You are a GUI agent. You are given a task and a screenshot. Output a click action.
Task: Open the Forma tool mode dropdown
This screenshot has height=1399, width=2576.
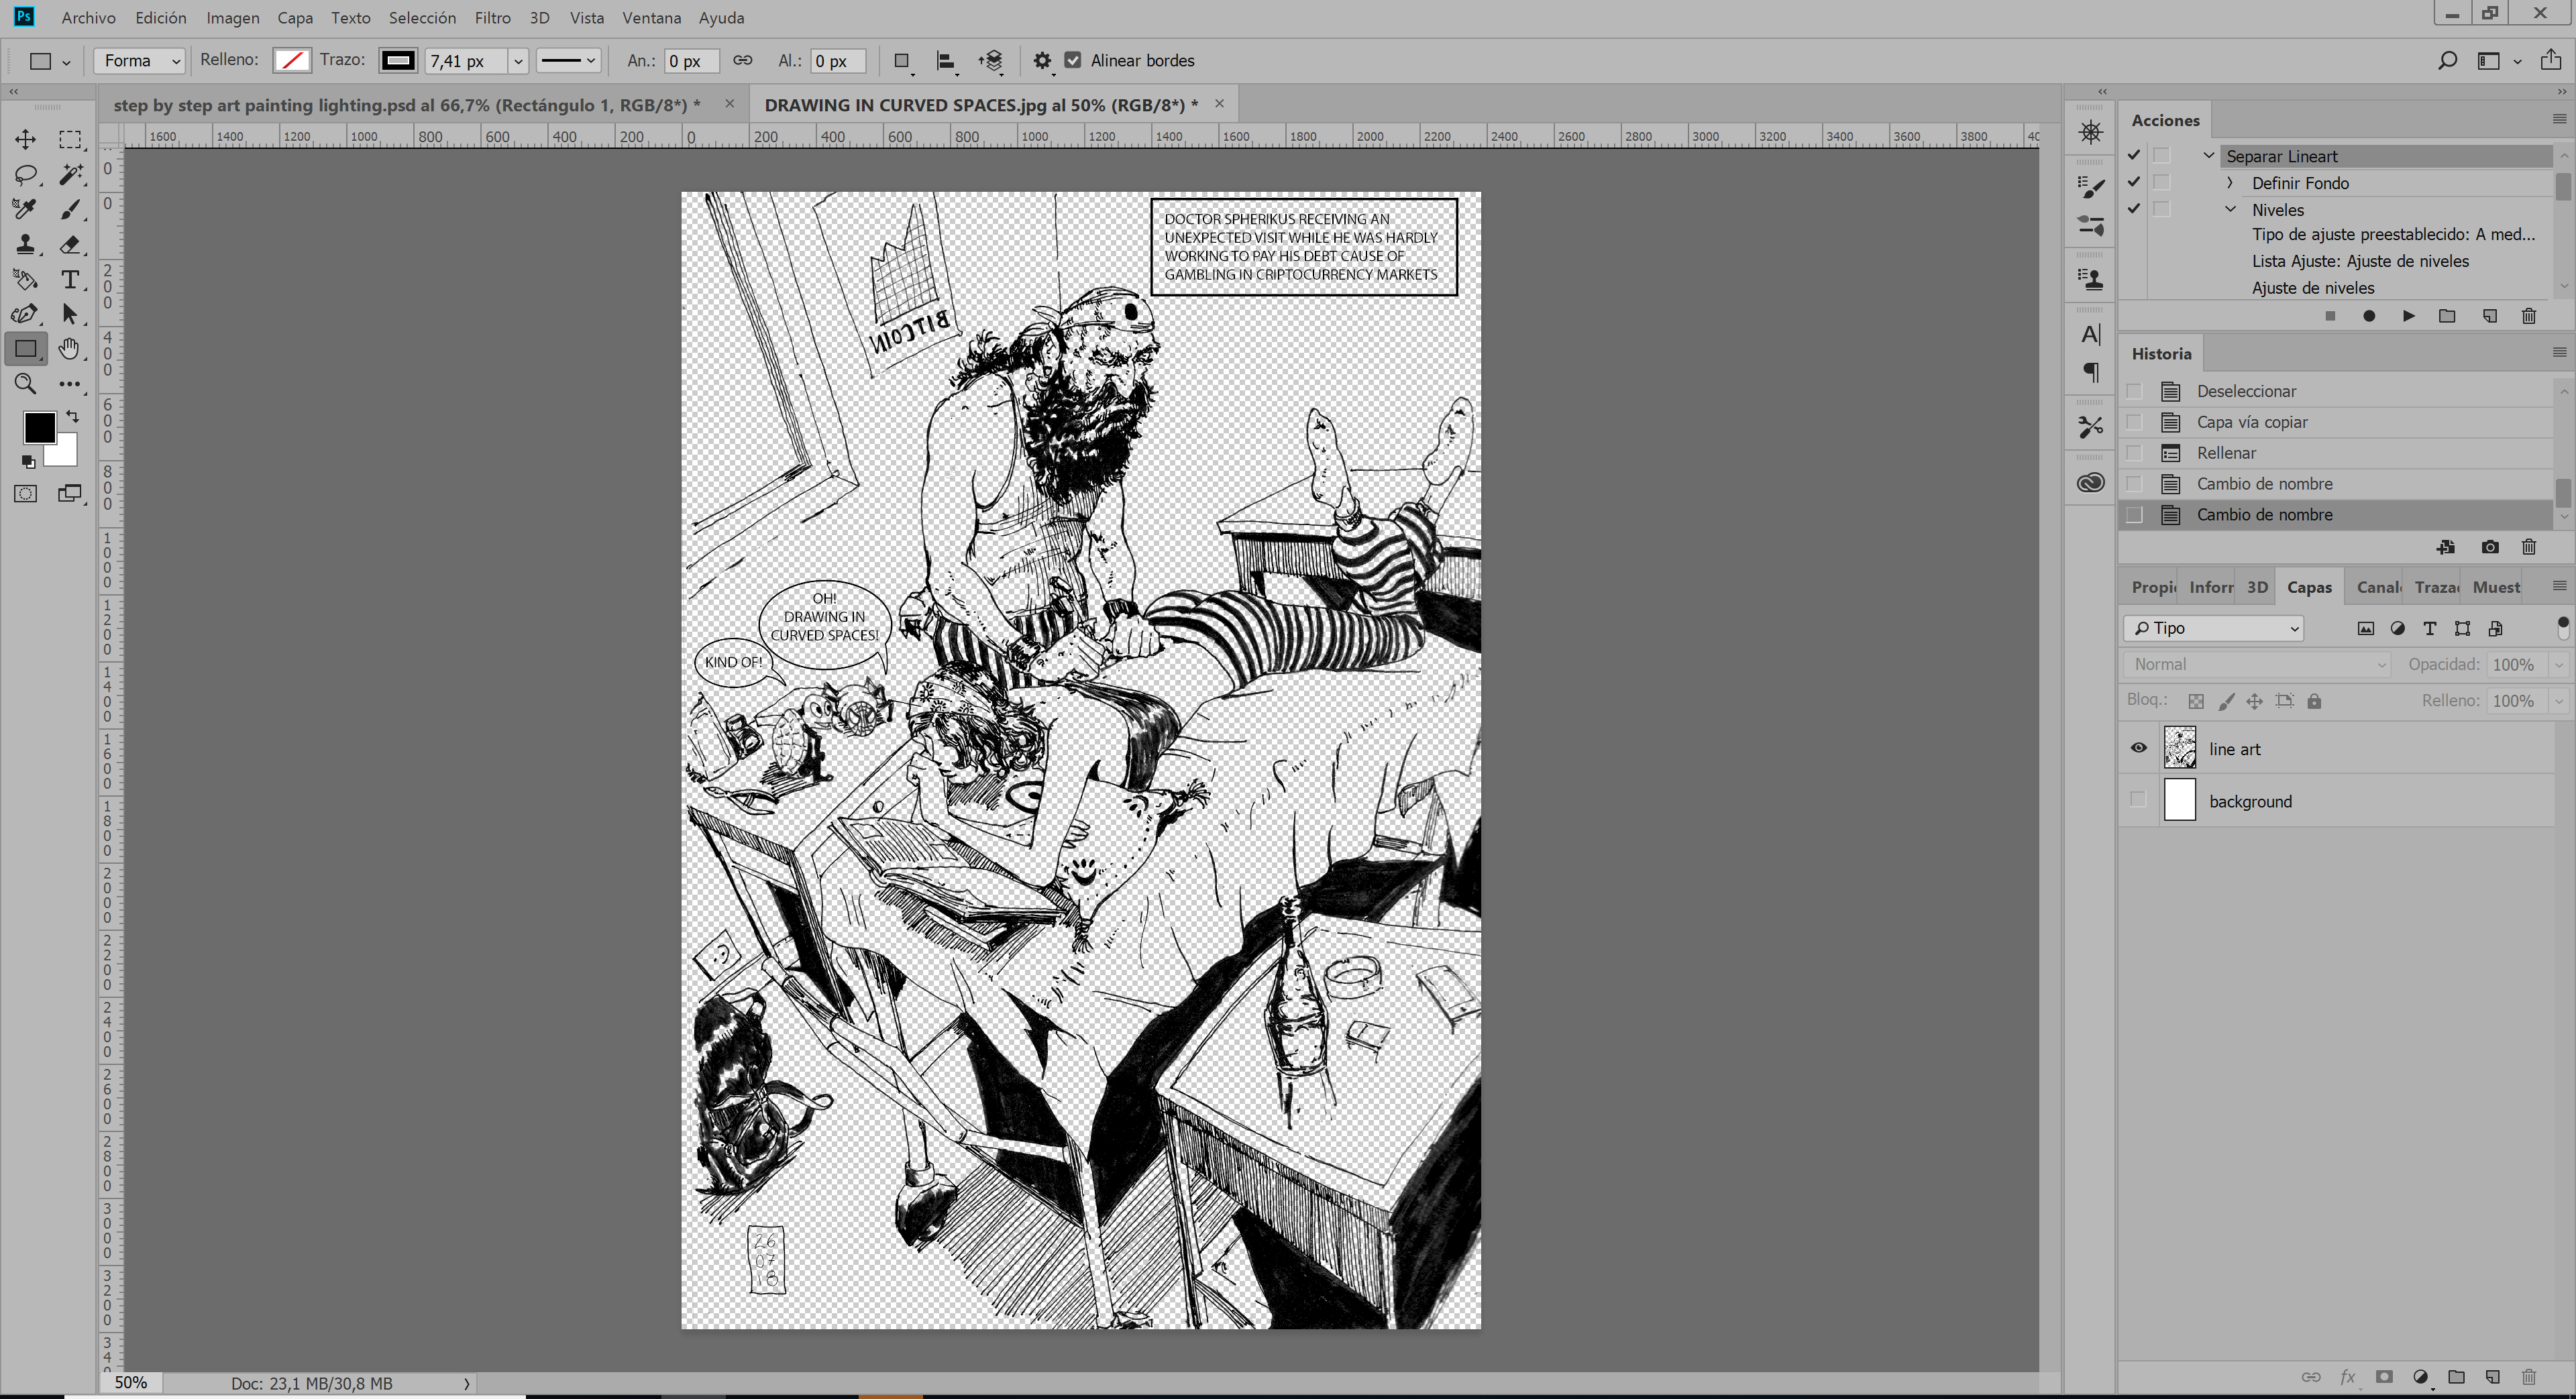coord(140,61)
